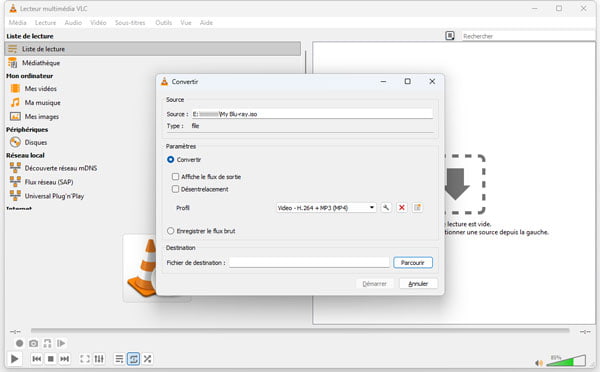
Task: Skip to previous media track
Action: tap(37, 359)
